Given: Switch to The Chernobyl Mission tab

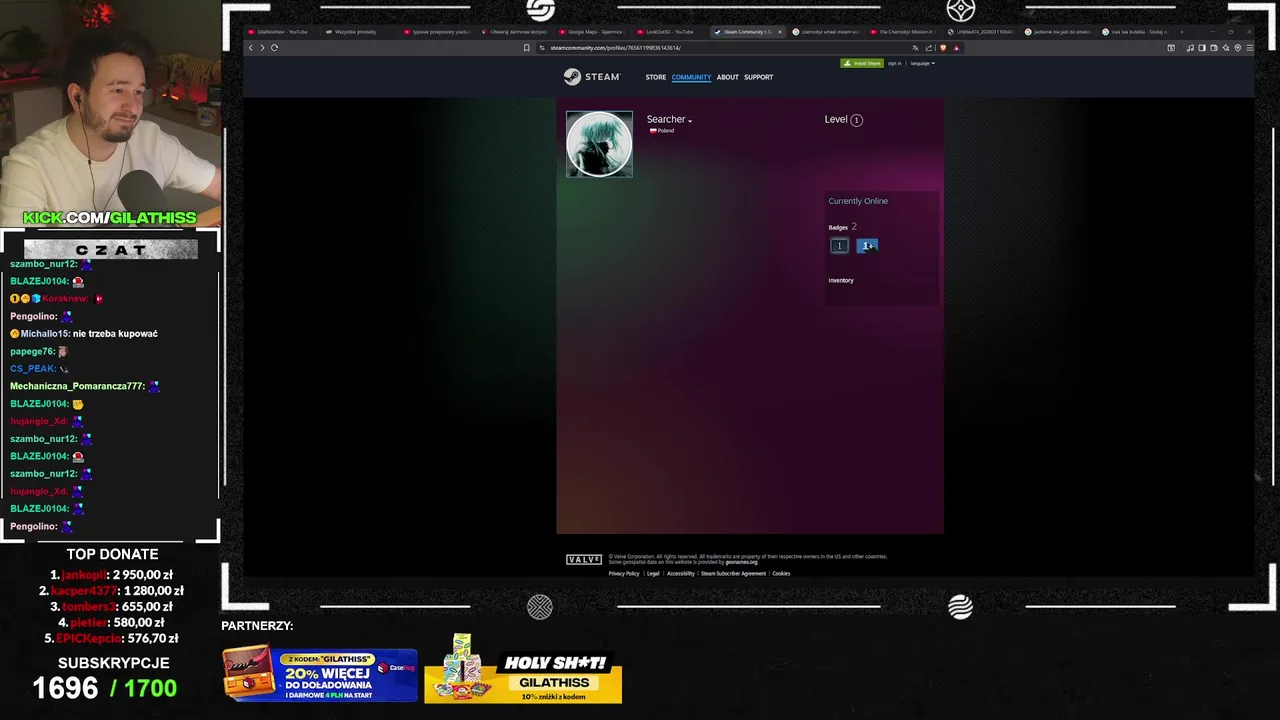Looking at the screenshot, I should (x=905, y=32).
